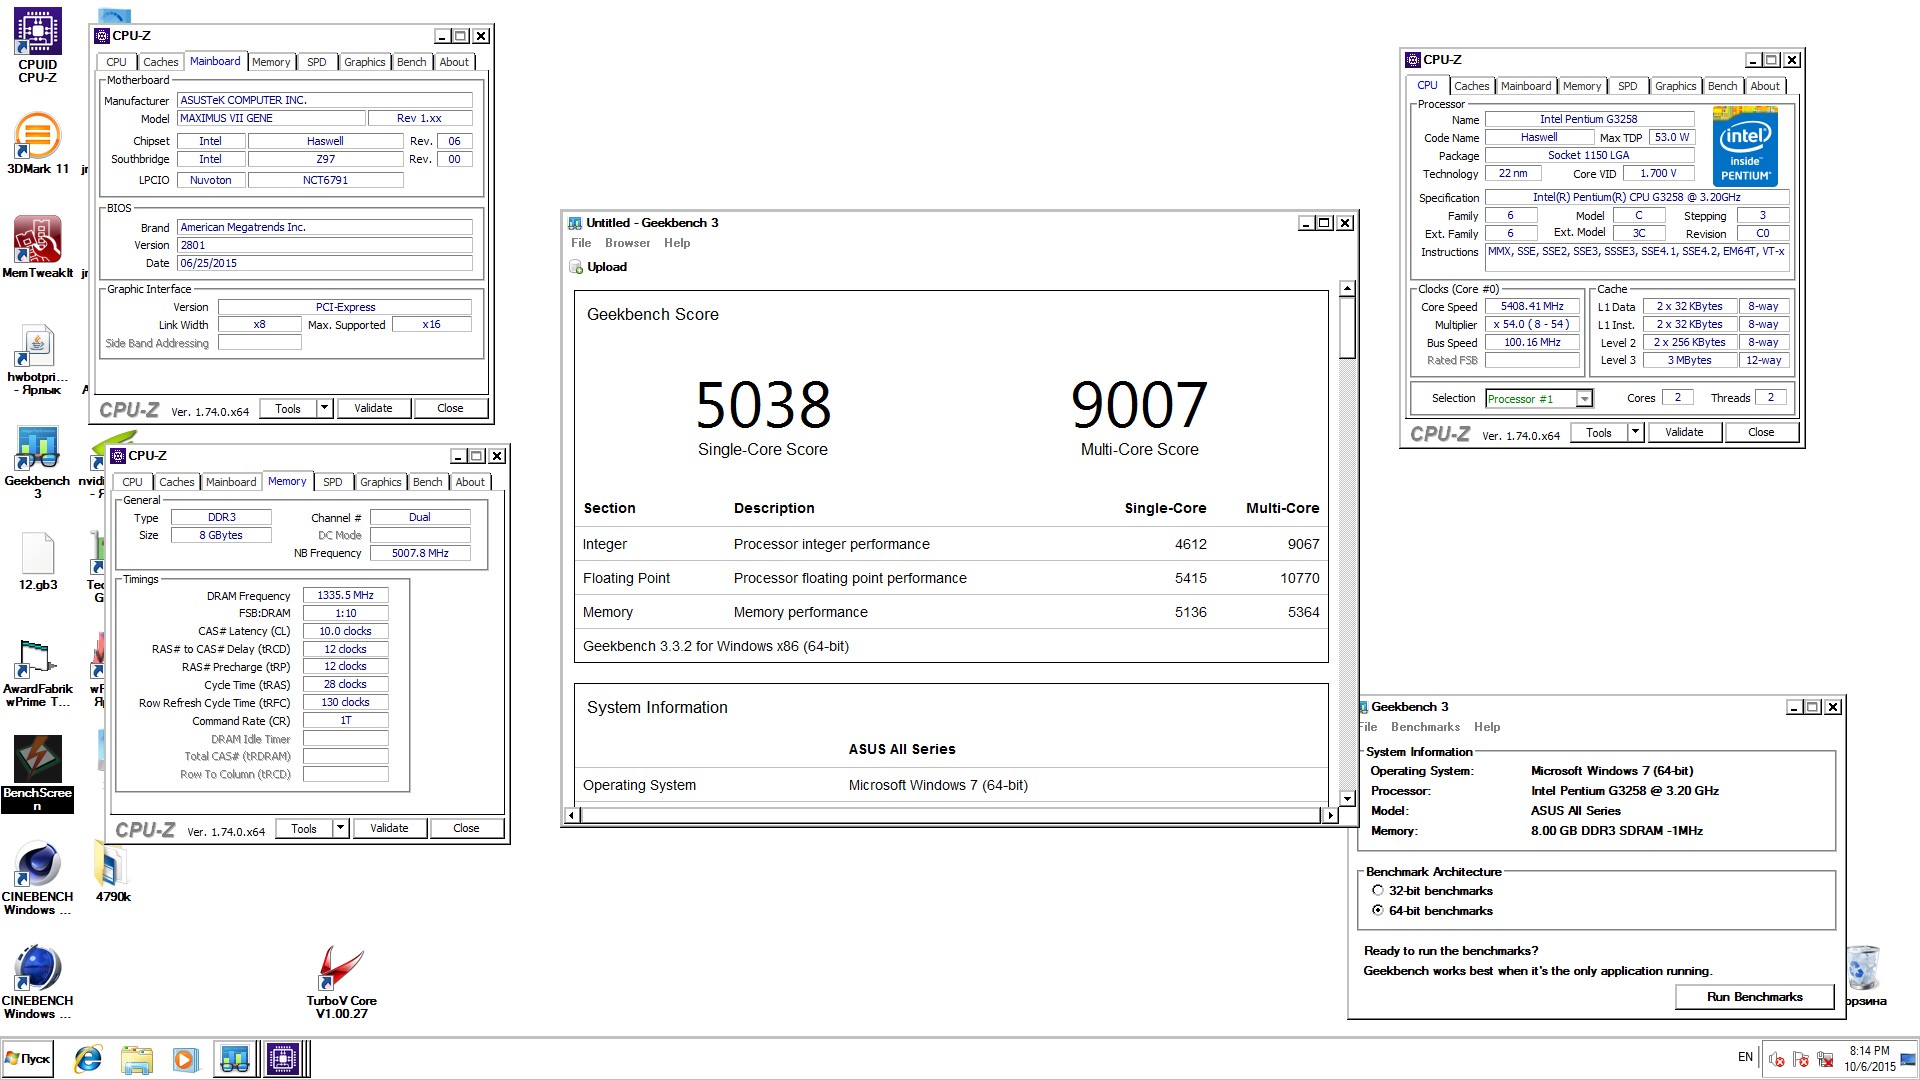The width and height of the screenshot is (1920, 1080).
Task: Click Validate in Memory CPU-Z window
Action: pyautogui.click(x=389, y=828)
